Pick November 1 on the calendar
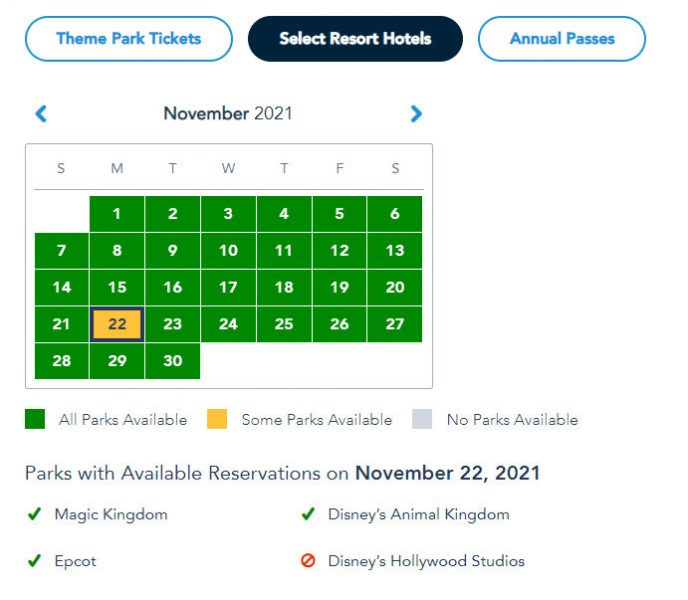The height and width of the screenshot is (600, 688). (x=117, y=213)
